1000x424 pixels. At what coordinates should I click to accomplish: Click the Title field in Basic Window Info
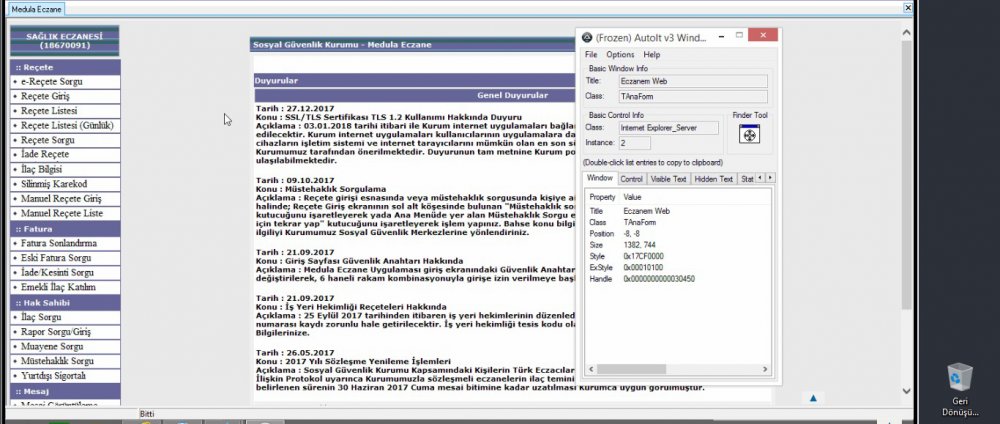pos(693,81)
